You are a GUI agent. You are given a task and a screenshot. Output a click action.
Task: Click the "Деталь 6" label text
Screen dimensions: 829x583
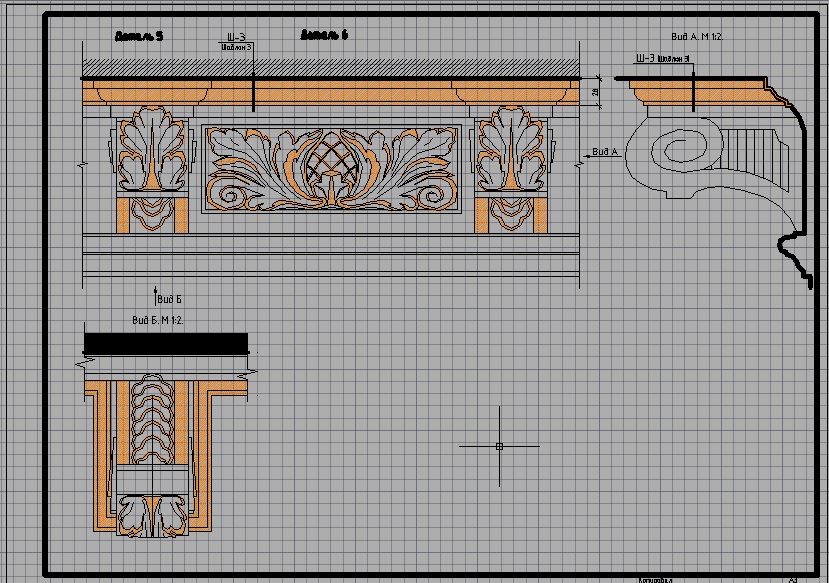pyautogui.click(x=324, y=36)
